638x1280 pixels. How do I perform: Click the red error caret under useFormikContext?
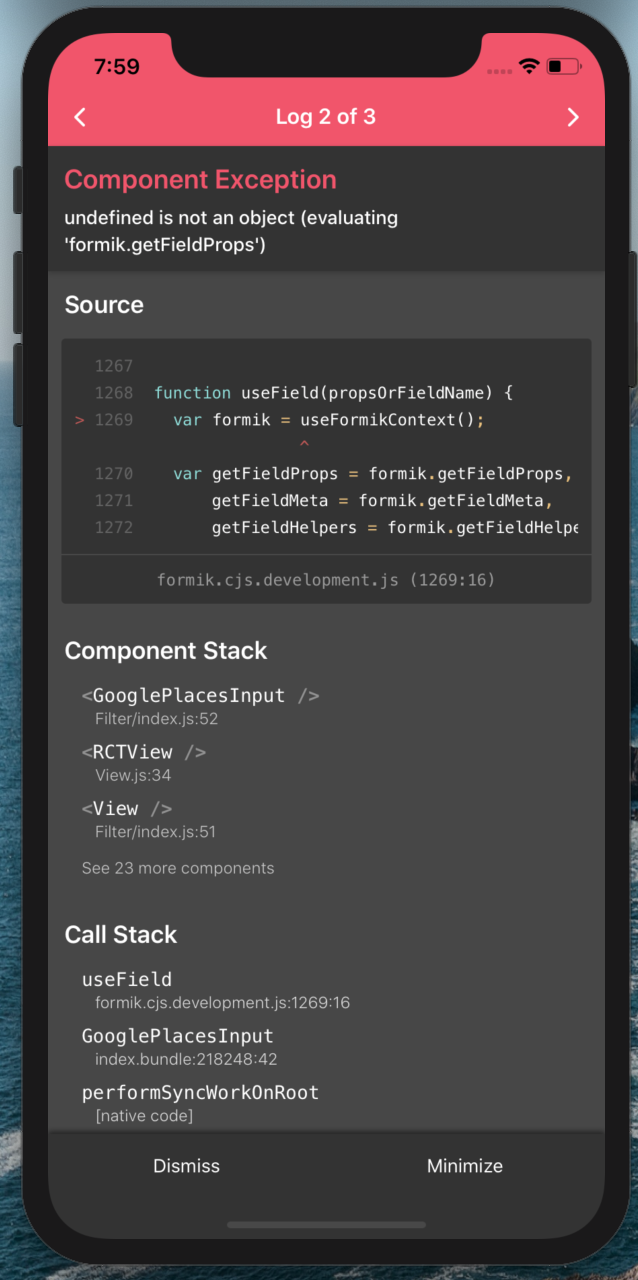tap(304, 443)
